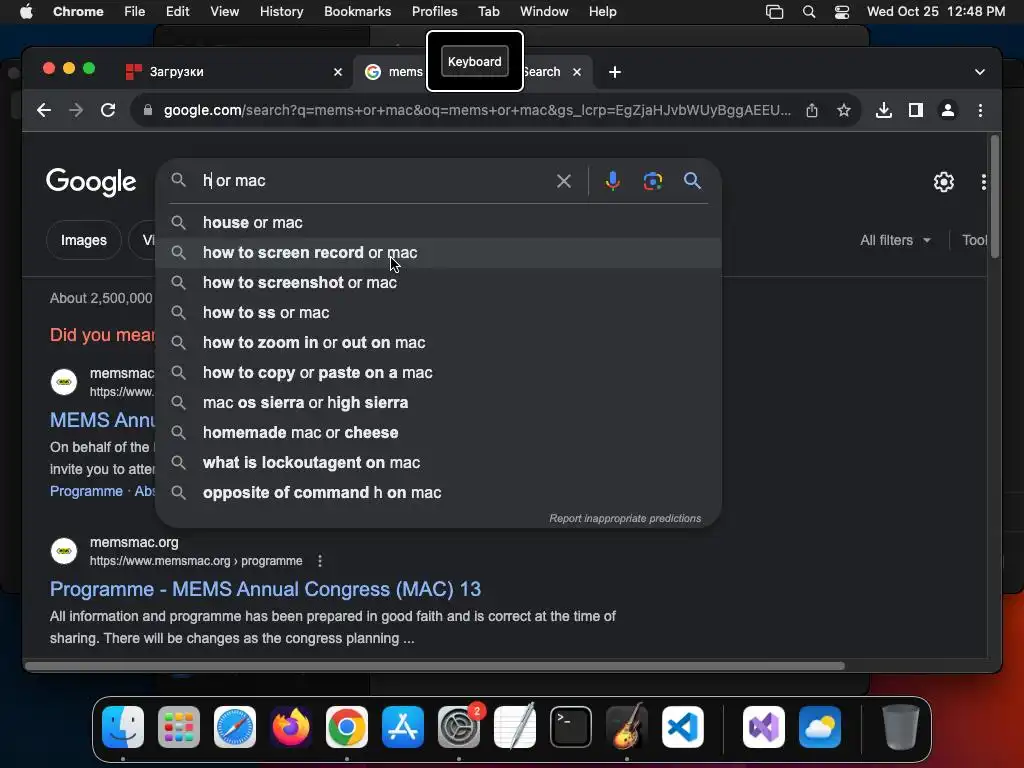The width and height of the screenshot is (1024, 768).
Task: Click inside the Google search field
Action: pos(376,181)
